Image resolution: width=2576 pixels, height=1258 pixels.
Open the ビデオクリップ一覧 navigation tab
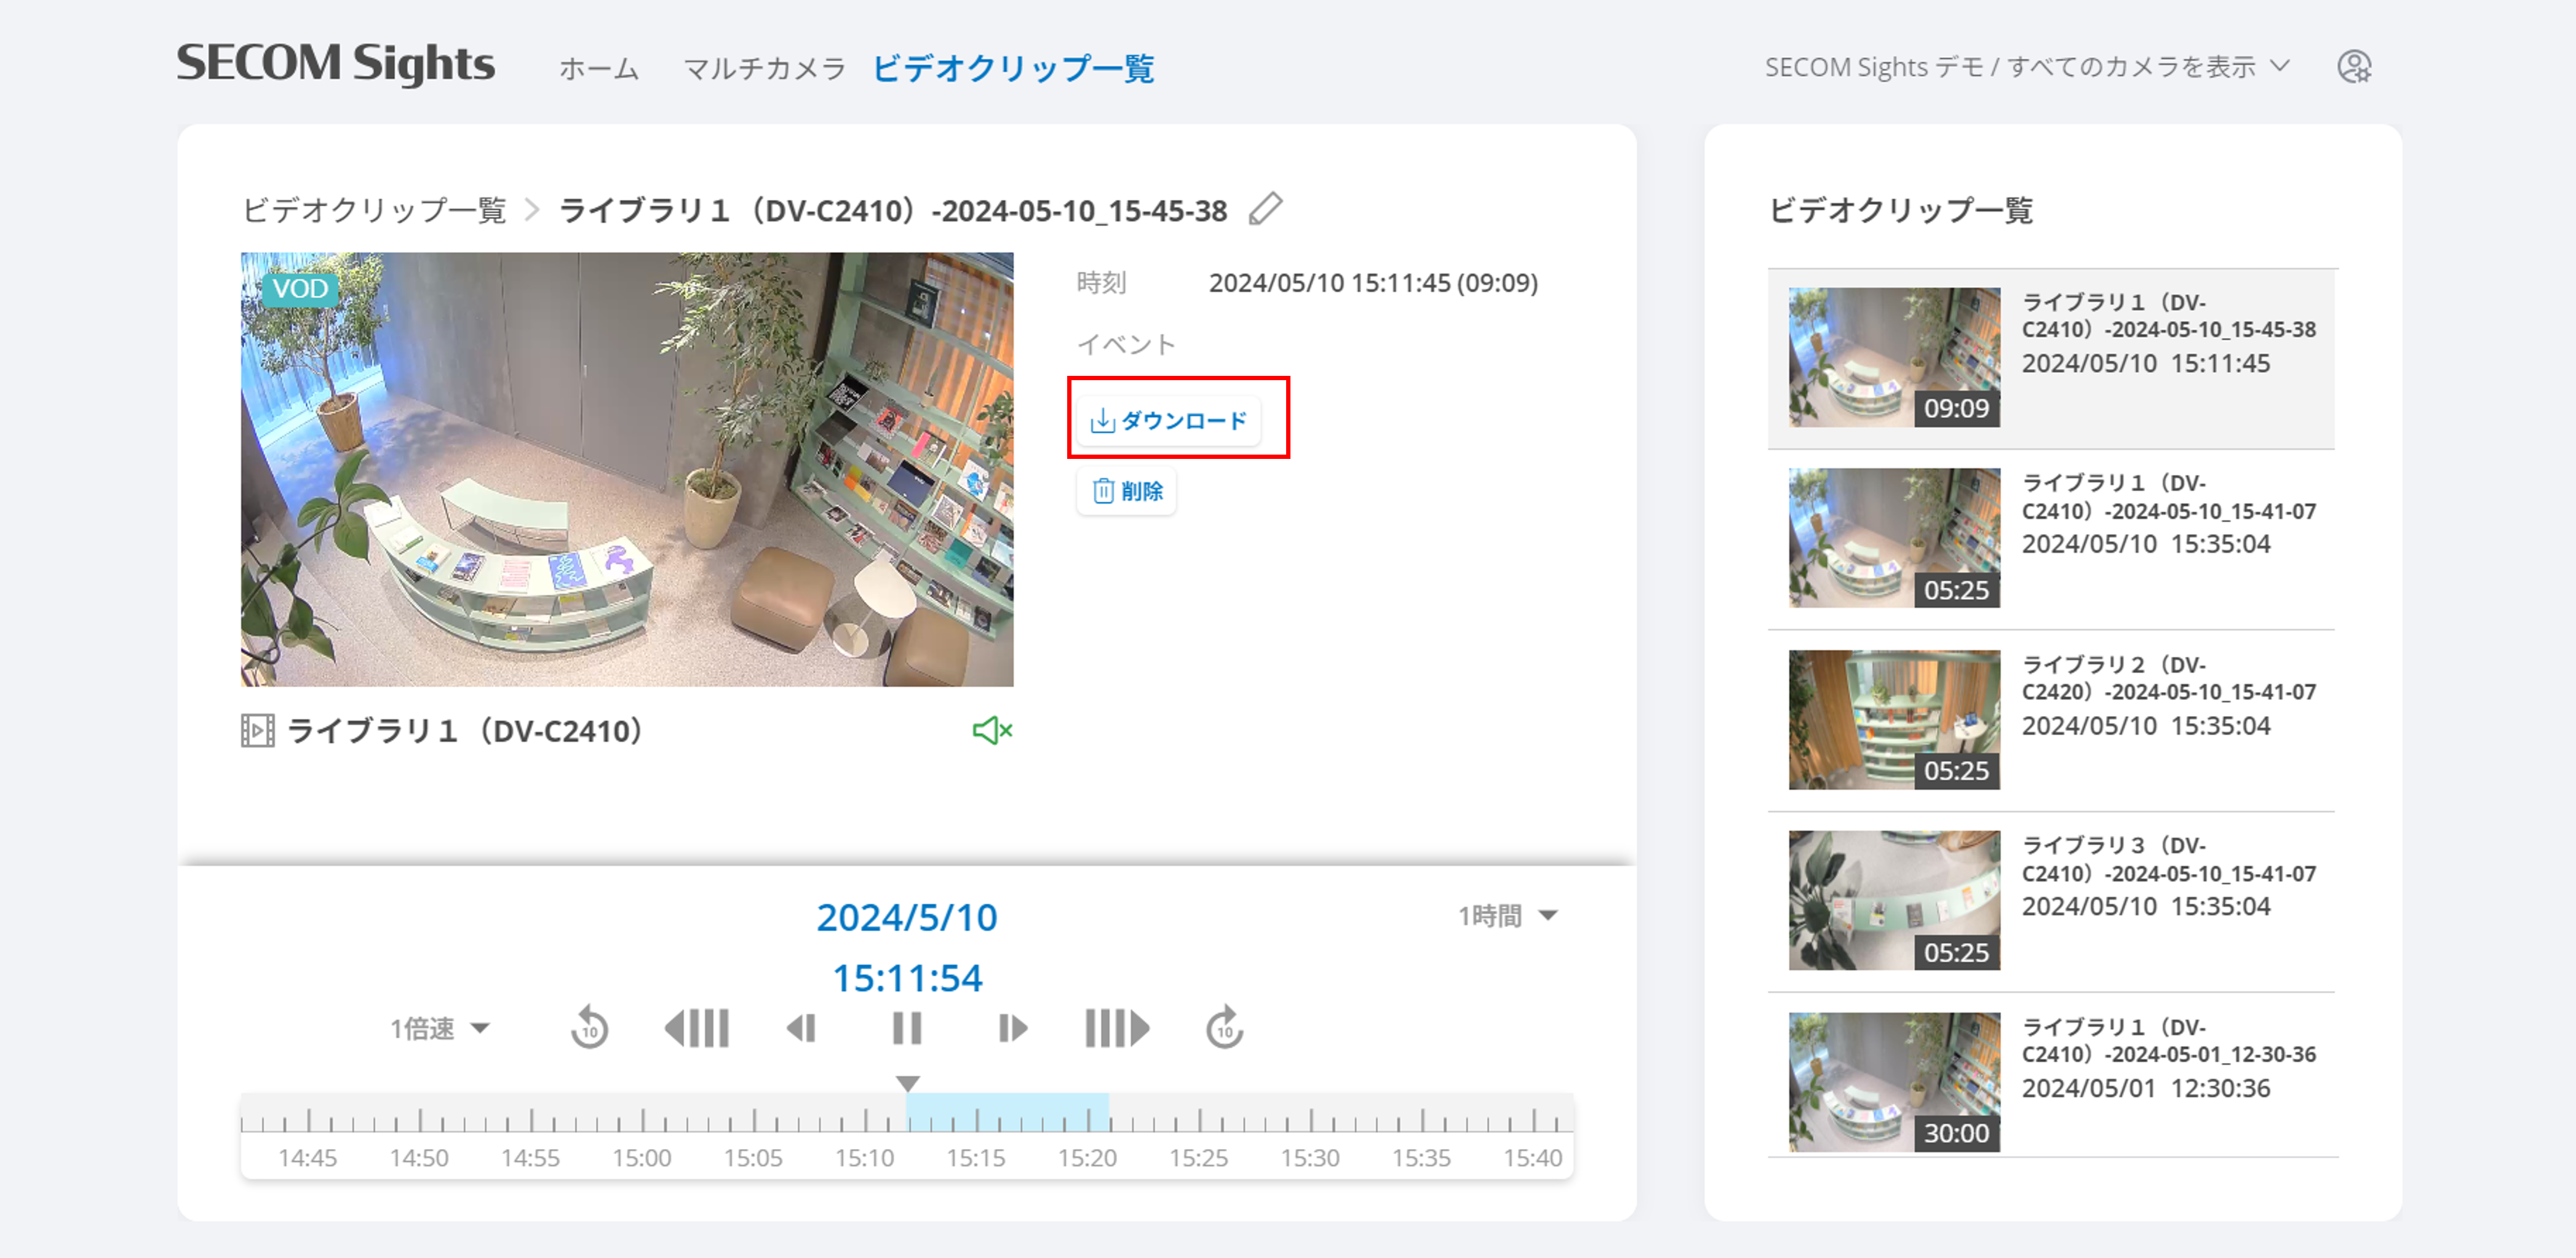(x=1013, y=68)
